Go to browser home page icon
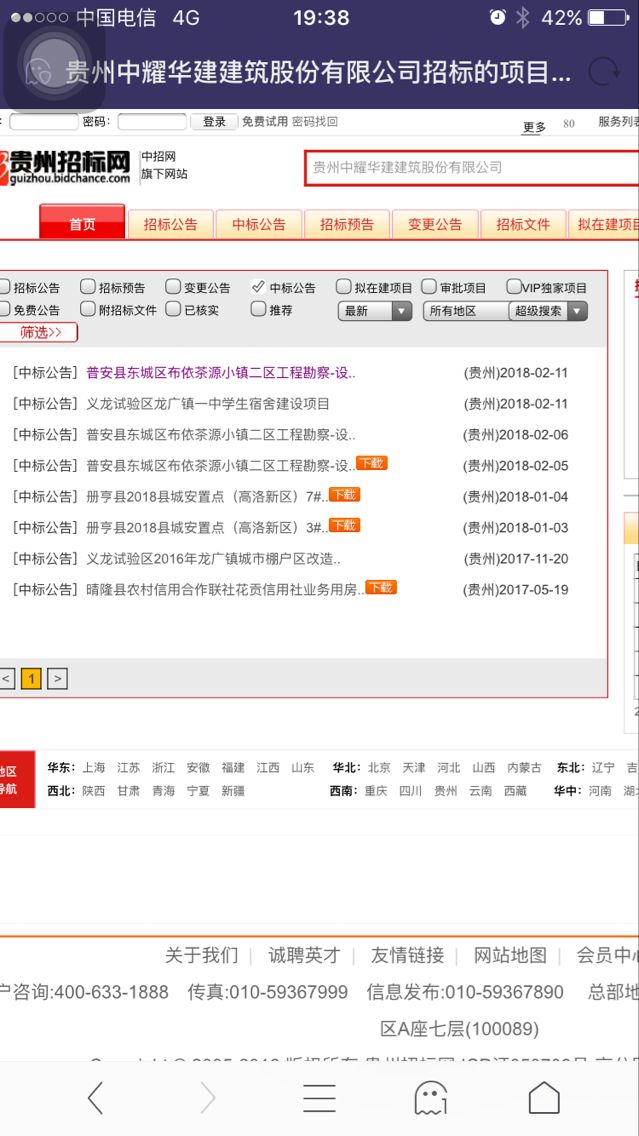Viewport: 639px width, 1136px height. coord(543,1098)
